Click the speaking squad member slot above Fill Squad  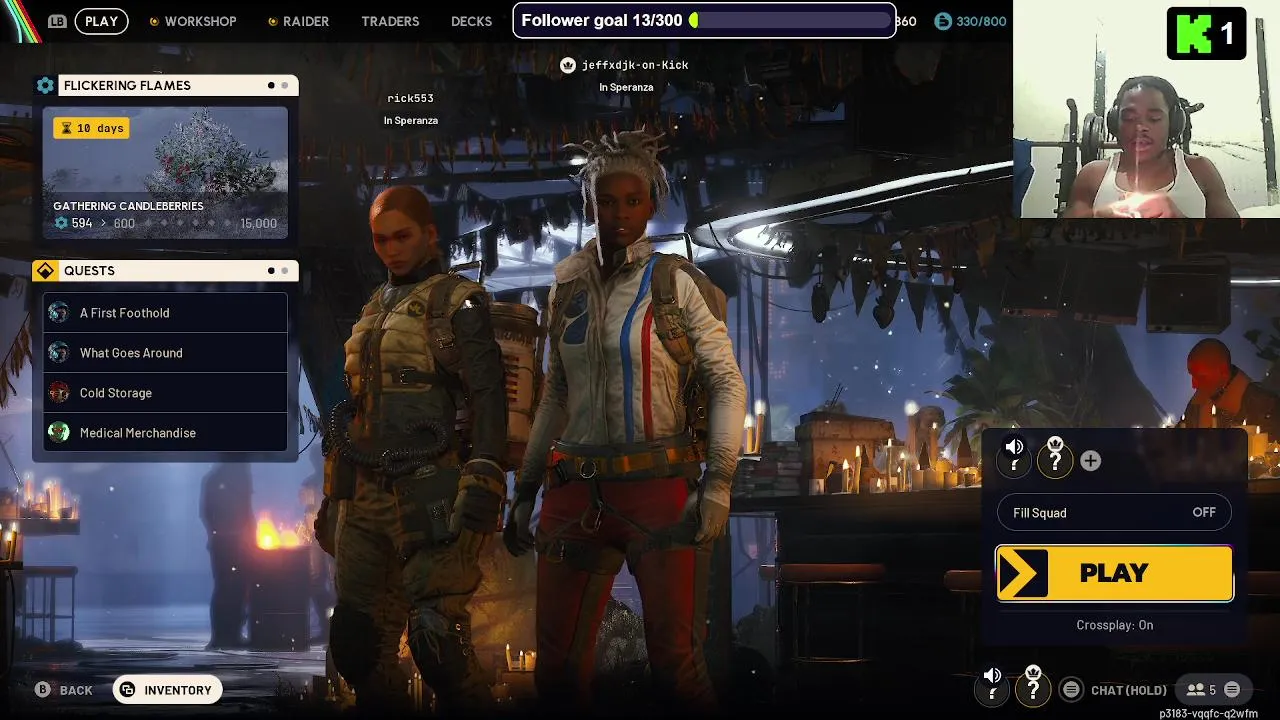[1015, 457]
